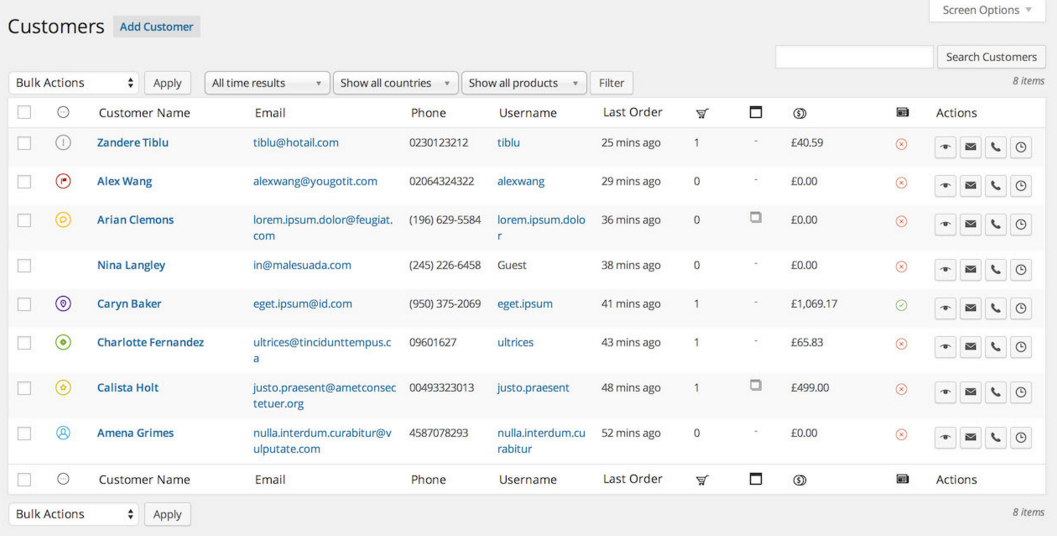The image size is (1057, 536).
Task: Click the clock icon for Nina Langley
Action: 1020,270
